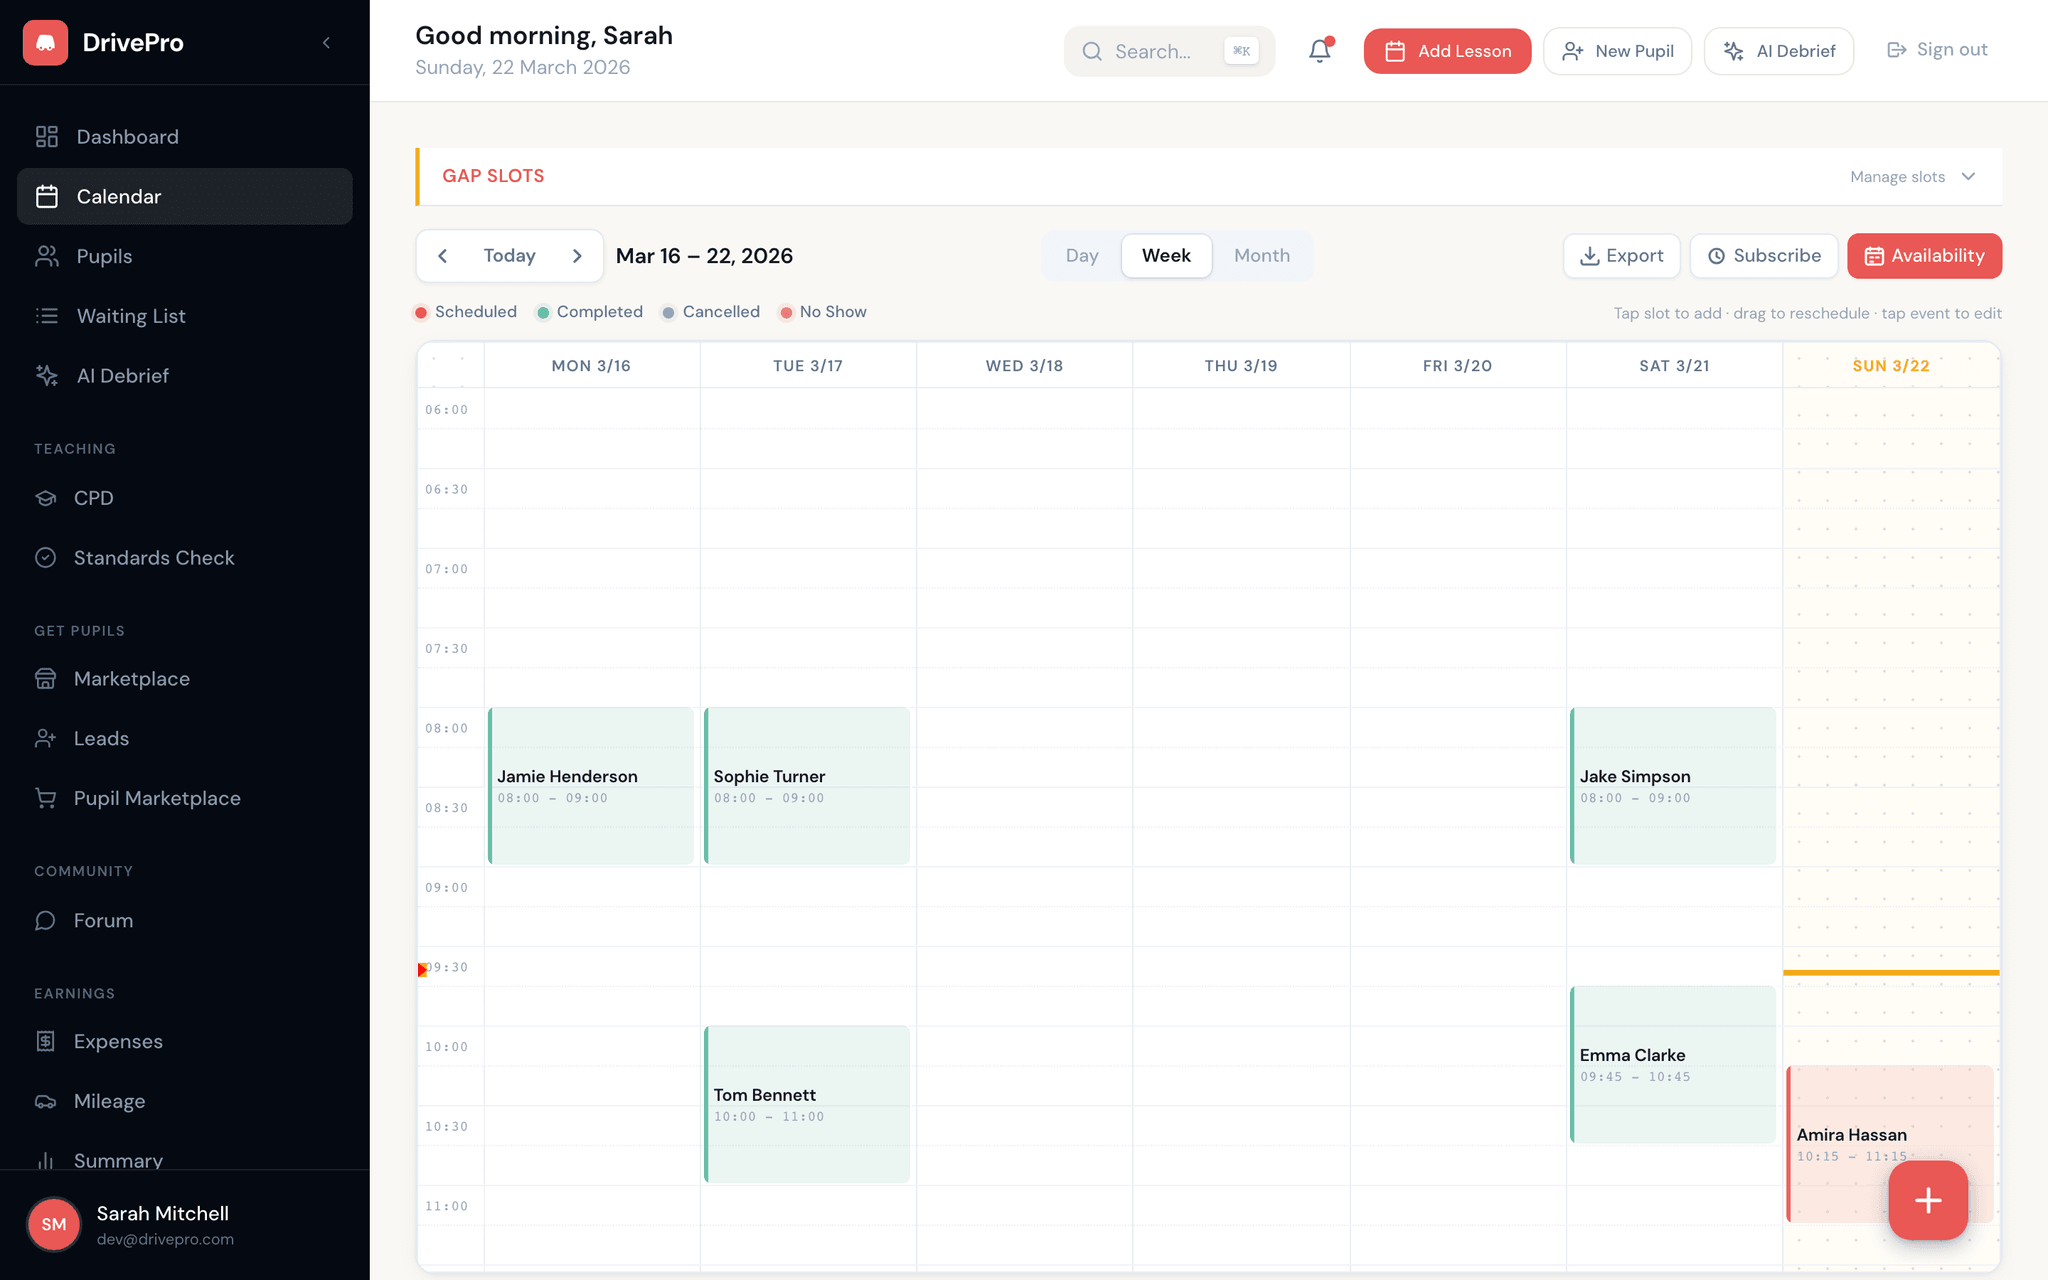Open the Calendar section in the sidebar
Viewport: 2048px width, 1280px height.
pos(119,196)
